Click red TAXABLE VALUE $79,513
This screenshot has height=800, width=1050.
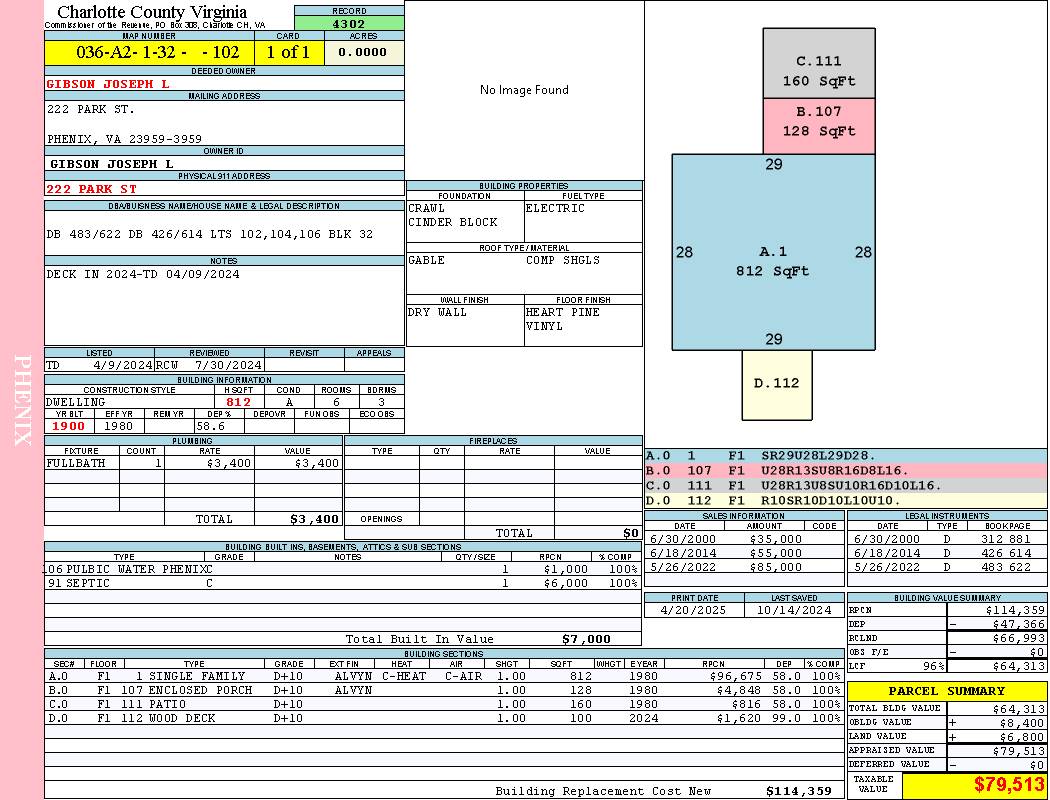tap(1009, 784)
